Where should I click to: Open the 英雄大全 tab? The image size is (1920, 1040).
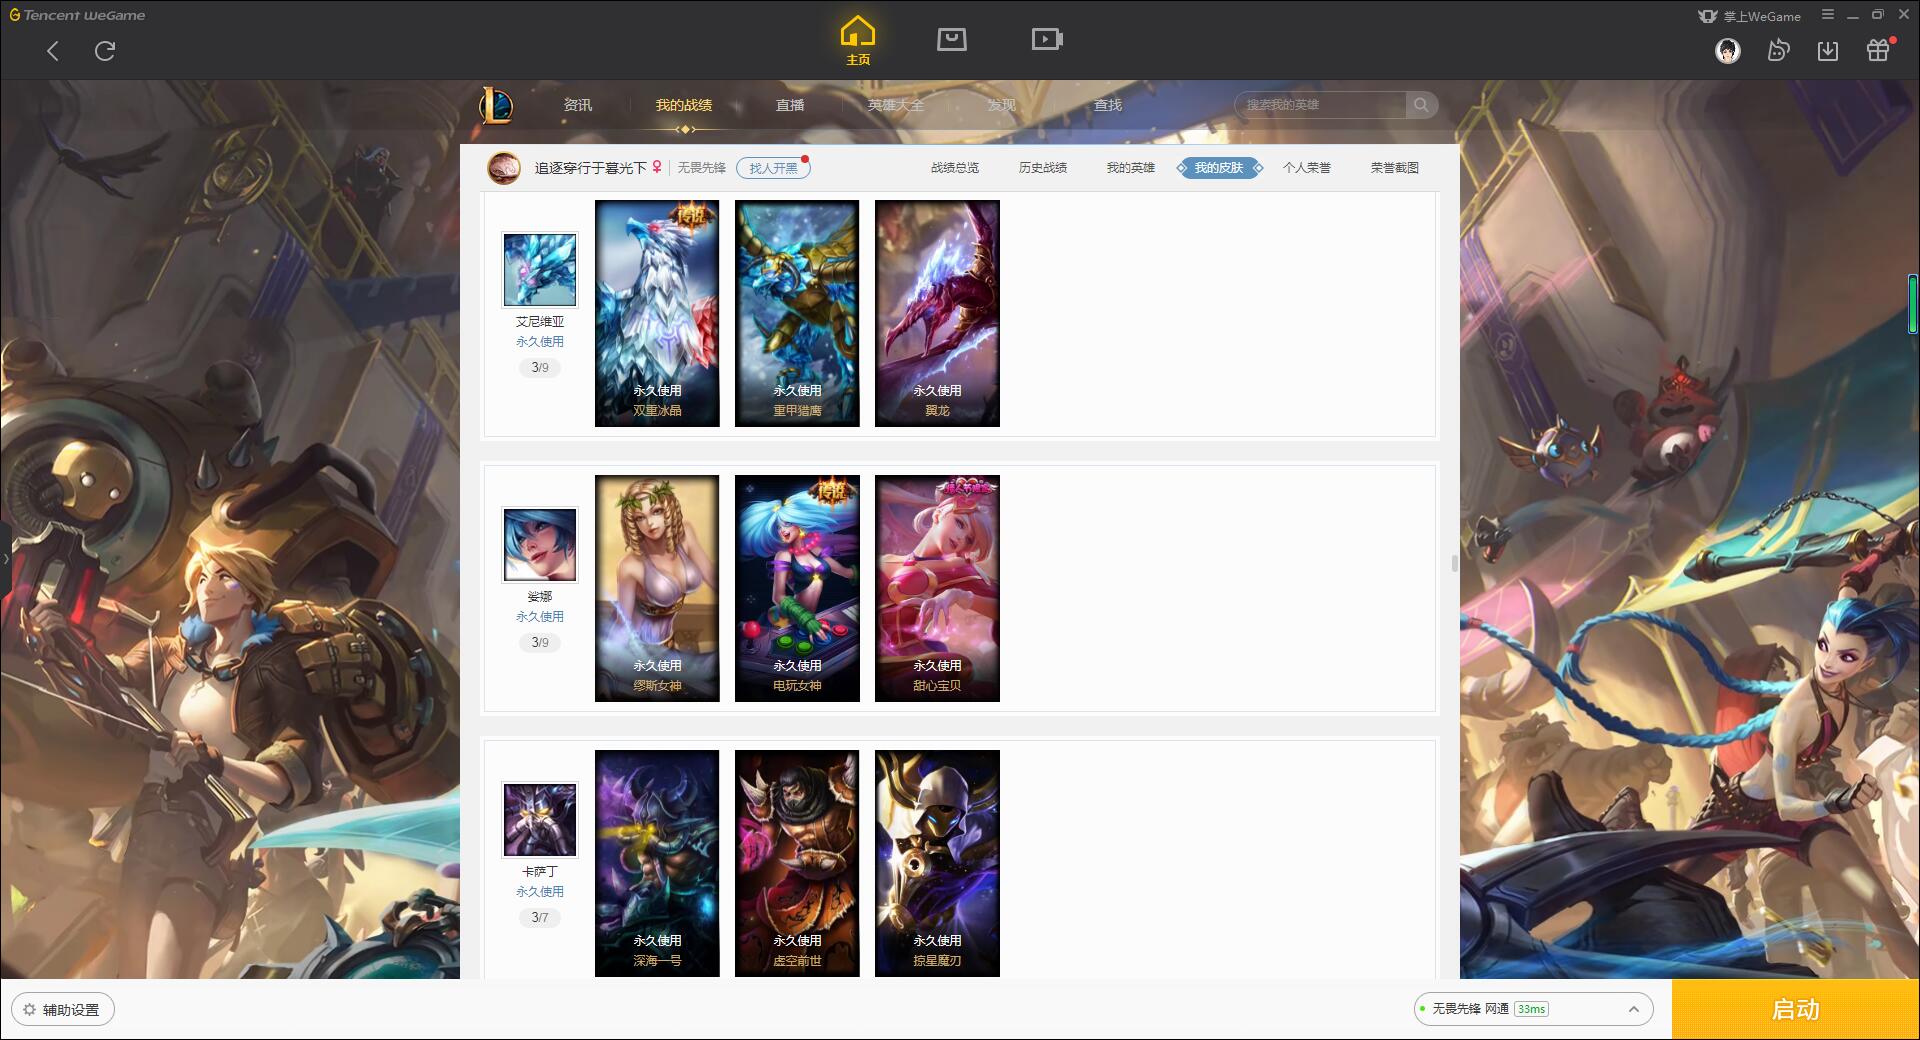tap(896, 105)
